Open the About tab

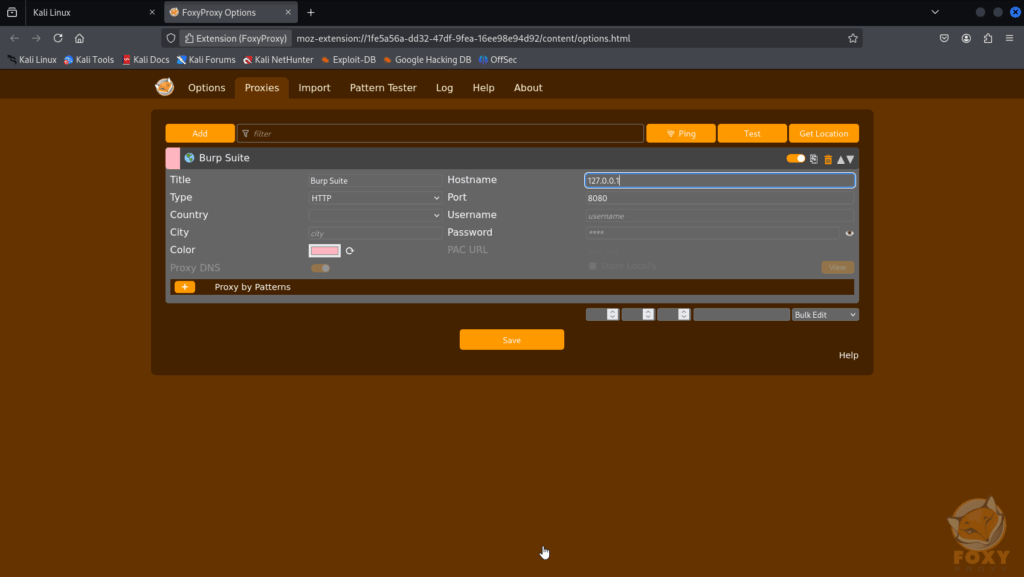(x=528, y=87)
